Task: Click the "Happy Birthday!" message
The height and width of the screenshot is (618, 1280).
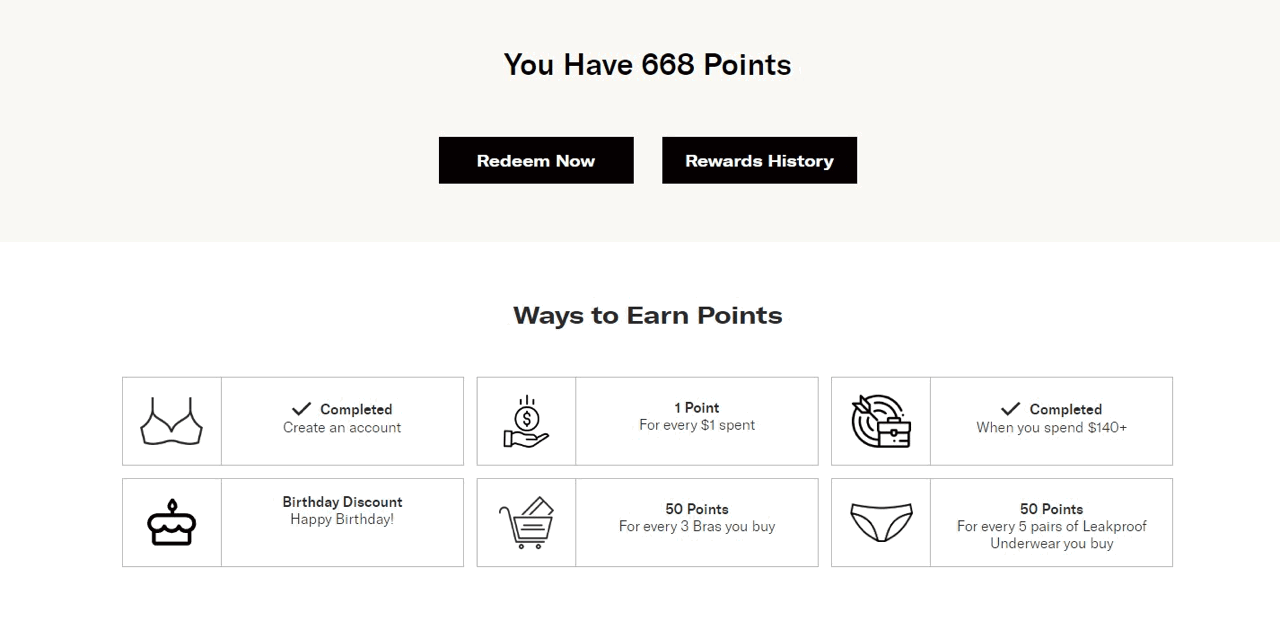Action: pyautogui.click(x=342, y=519)
